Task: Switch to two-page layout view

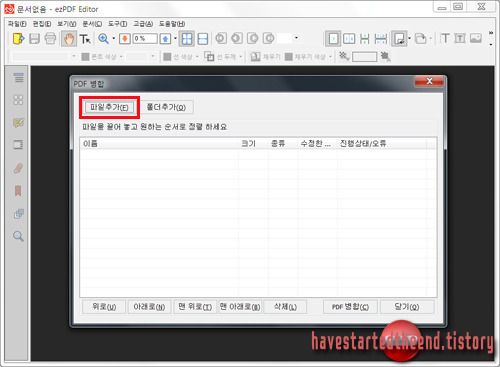Action: (349, 39)
